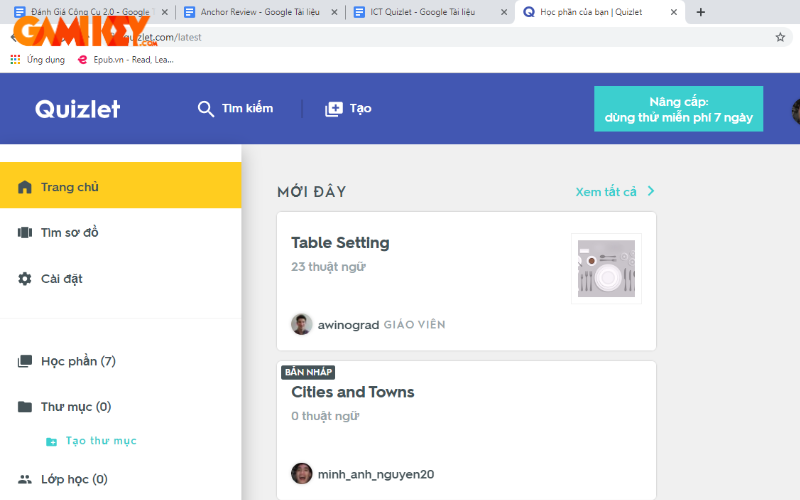The image size is (800, 500).
Task: Click the Trang chủ home icon
Action: (24, 187)
